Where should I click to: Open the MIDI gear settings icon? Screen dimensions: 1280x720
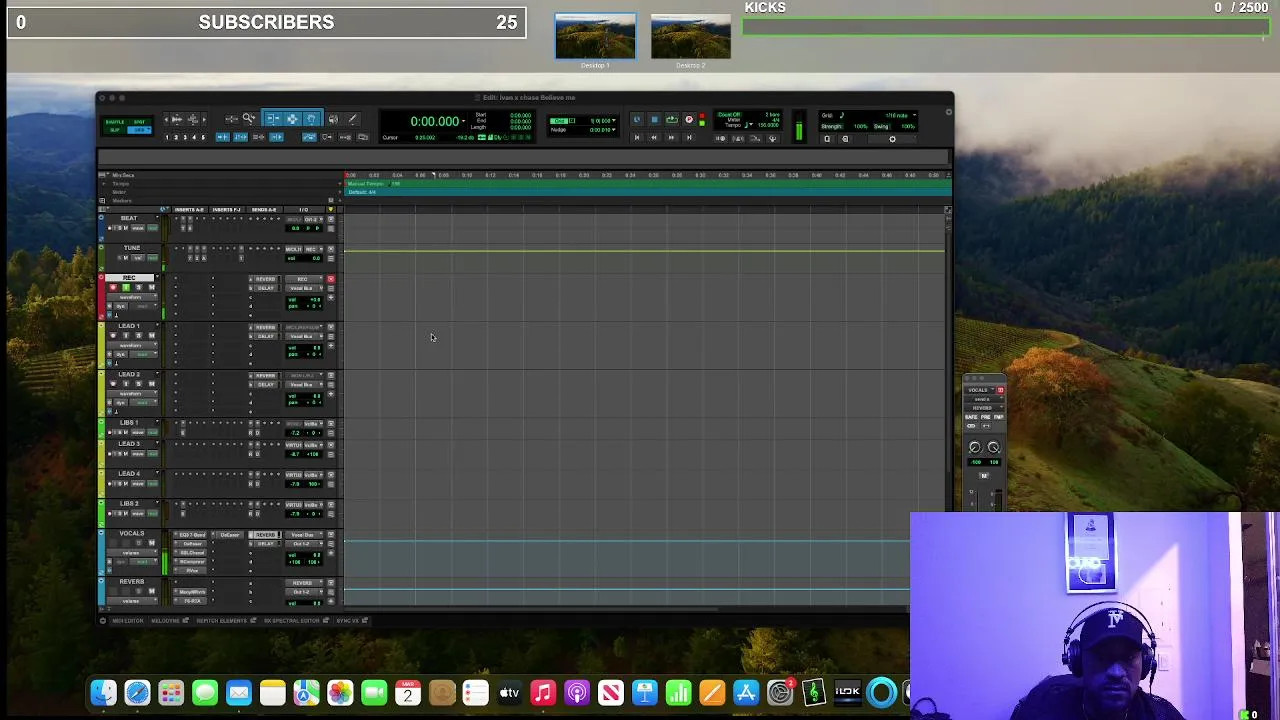[x=892, y=139]
